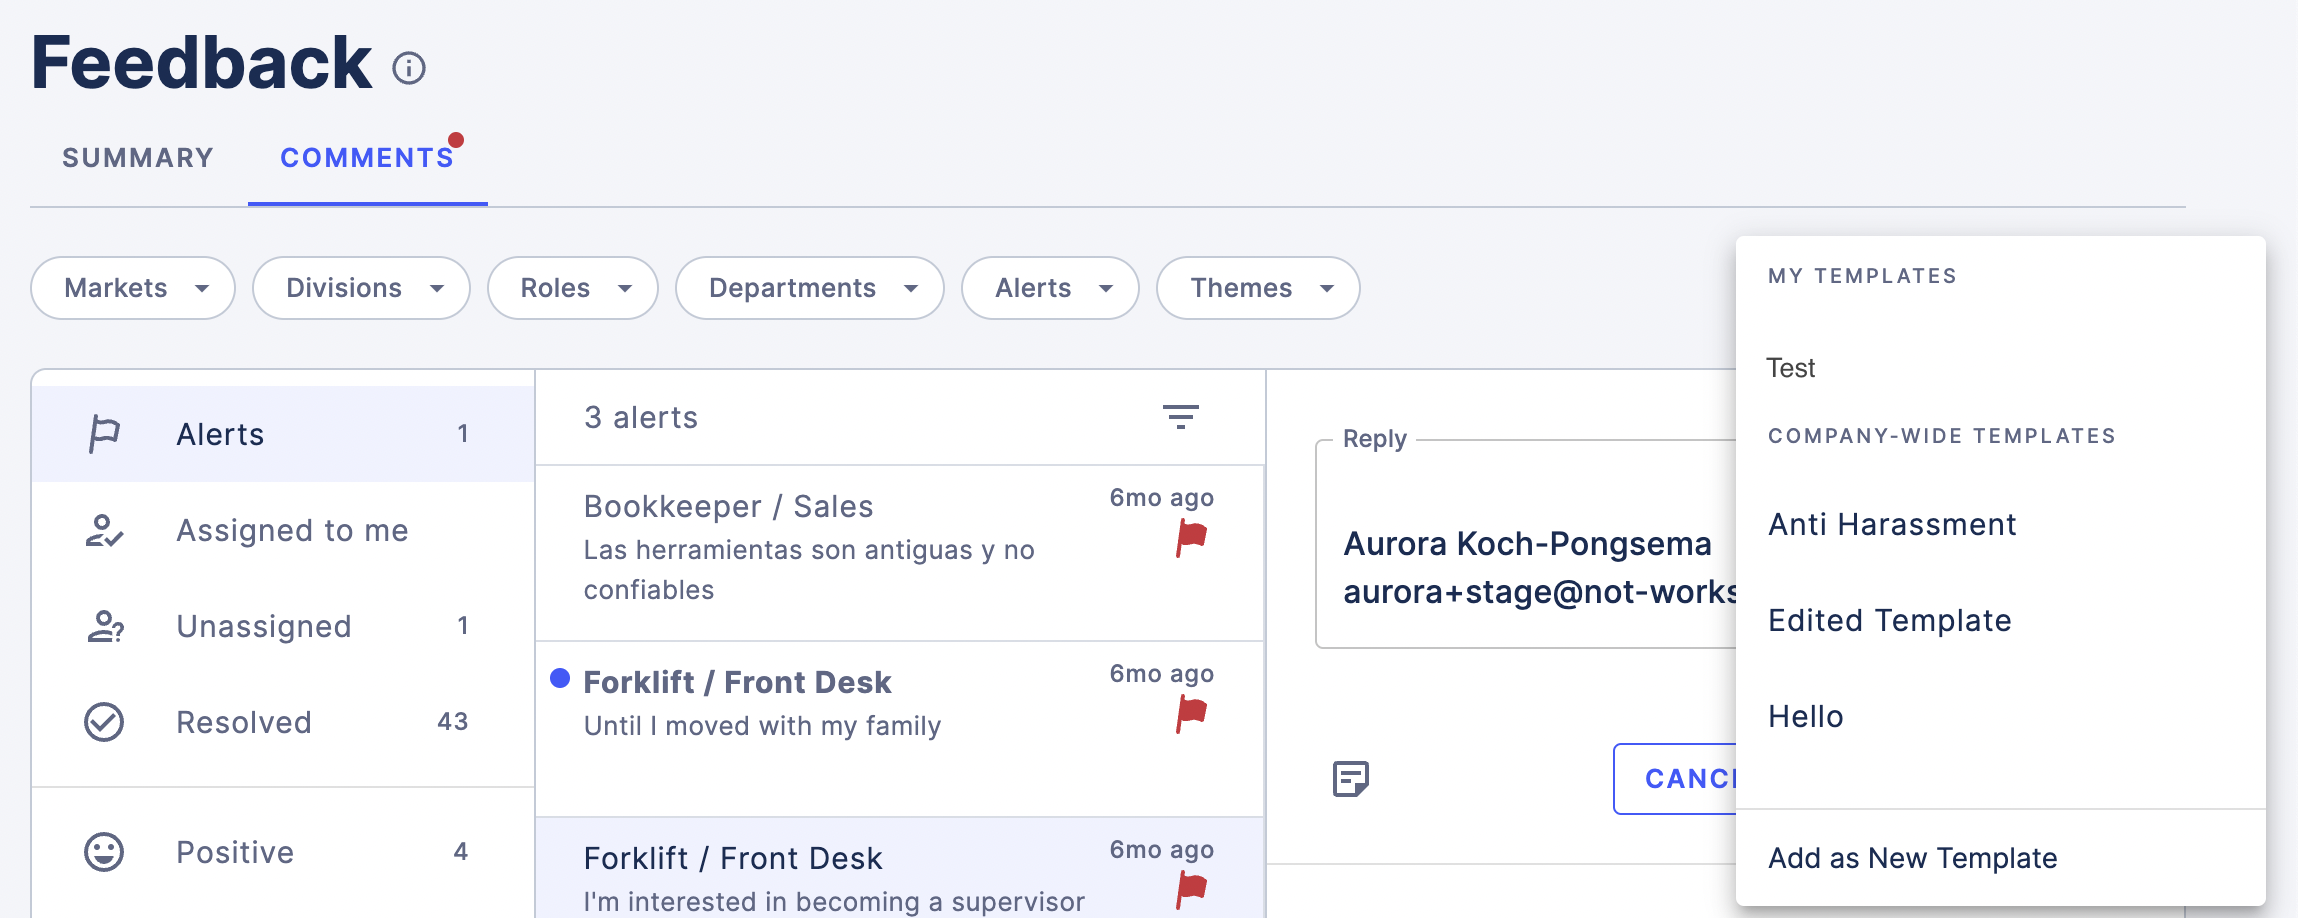Choose the Anti Harassment template
Image resolution: width=2298 pixels, height=918 pixels.
click(2001, 524)
